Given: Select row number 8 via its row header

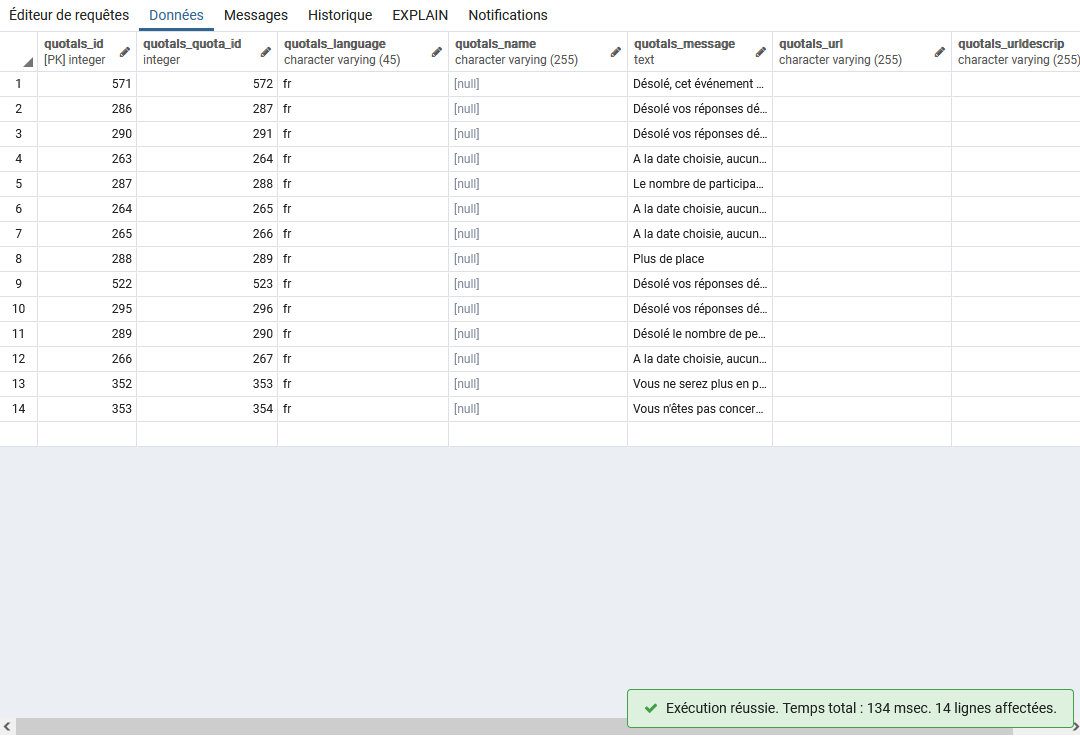Looking at the screenshot, I should click(19, 259).
